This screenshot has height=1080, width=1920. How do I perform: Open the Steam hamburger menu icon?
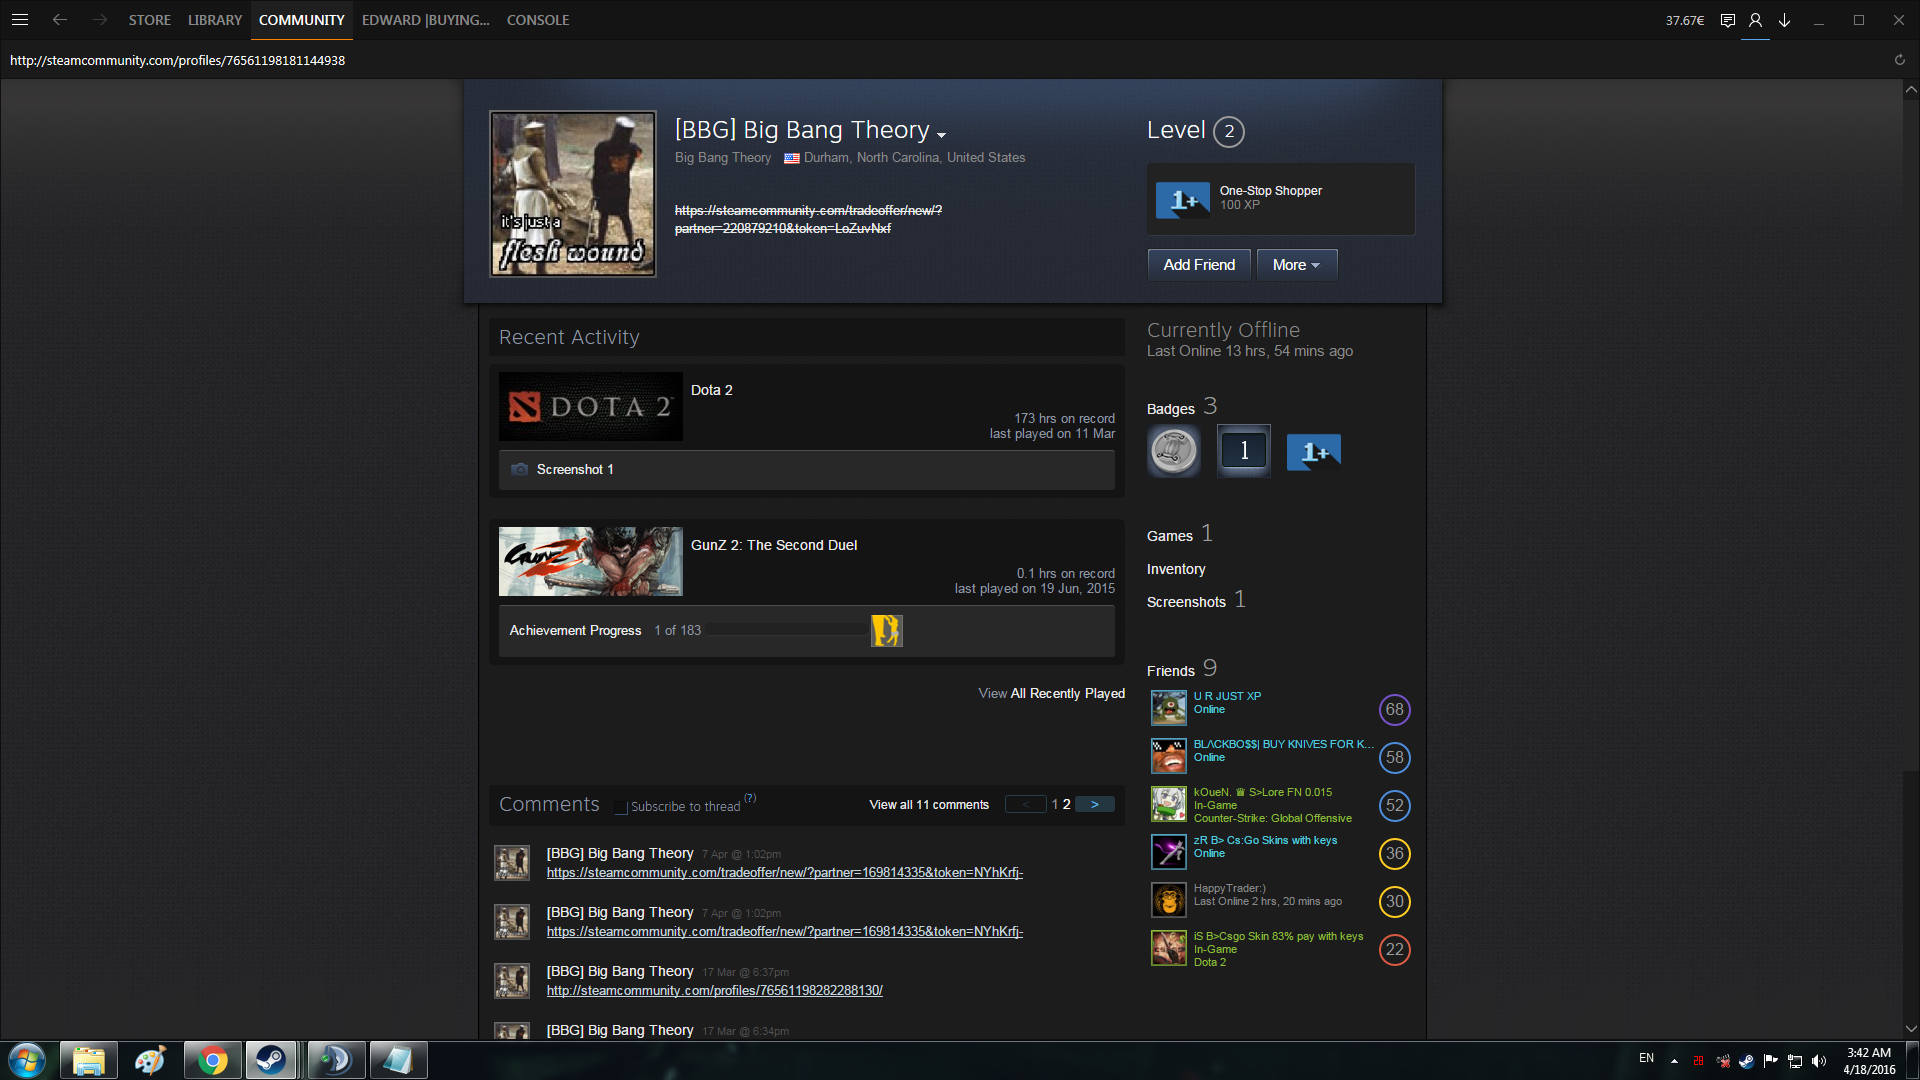pos(19,20)
